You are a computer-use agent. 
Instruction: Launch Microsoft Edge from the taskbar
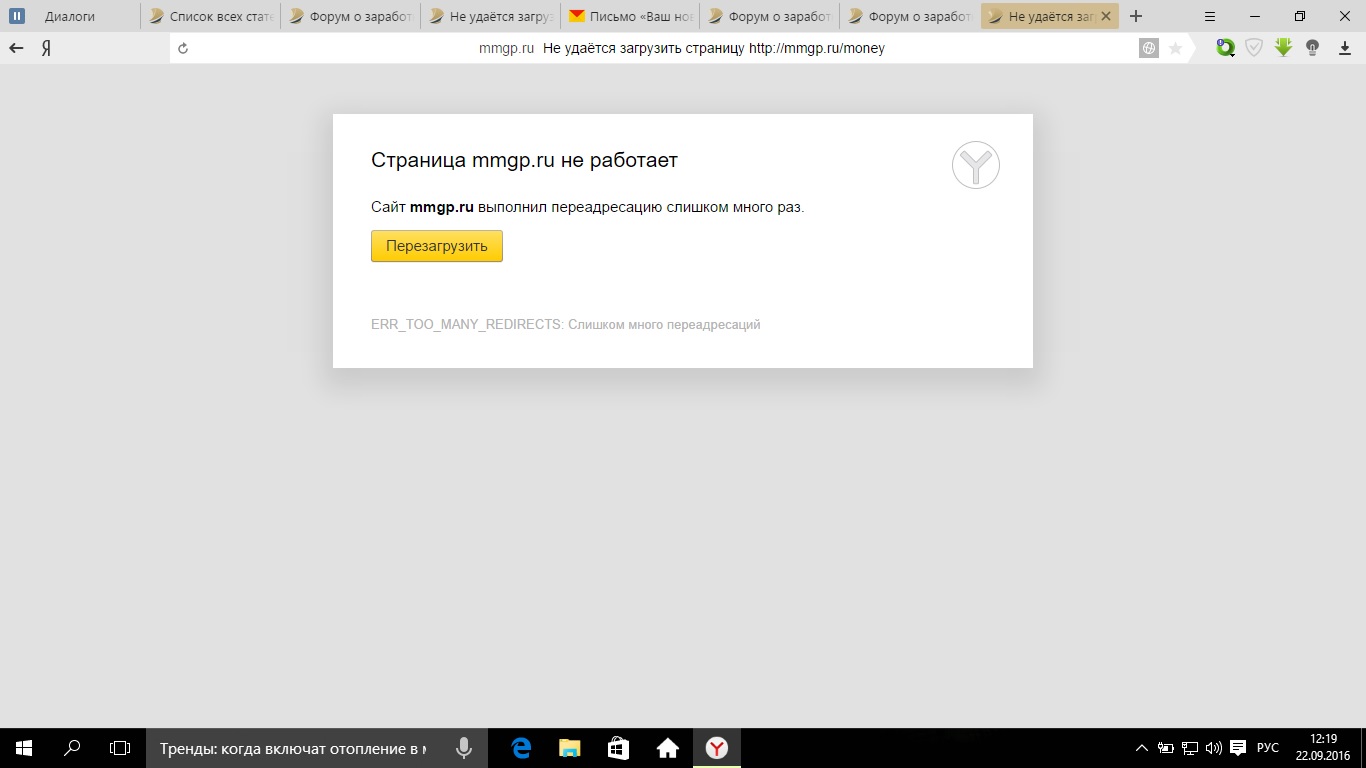tap(520, 748)
